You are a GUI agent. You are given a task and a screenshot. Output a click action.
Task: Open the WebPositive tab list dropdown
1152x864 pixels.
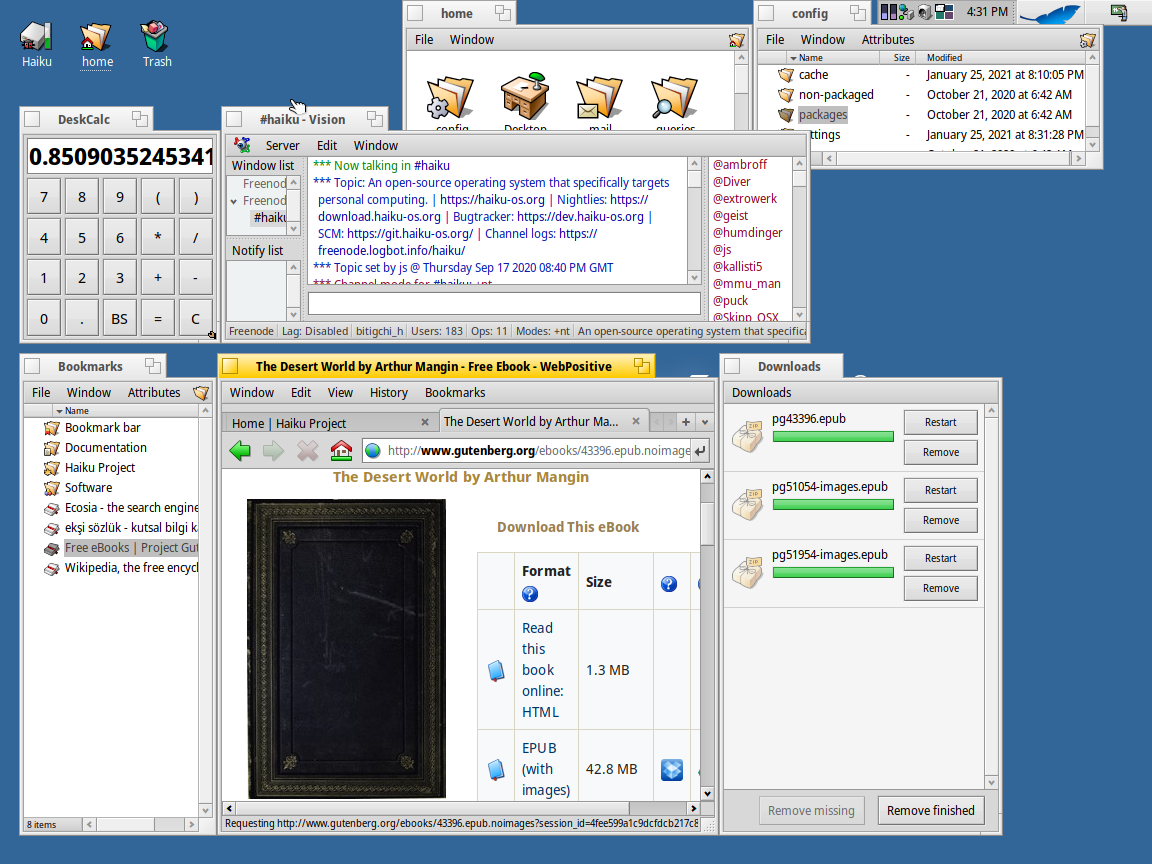pos(705,422)
